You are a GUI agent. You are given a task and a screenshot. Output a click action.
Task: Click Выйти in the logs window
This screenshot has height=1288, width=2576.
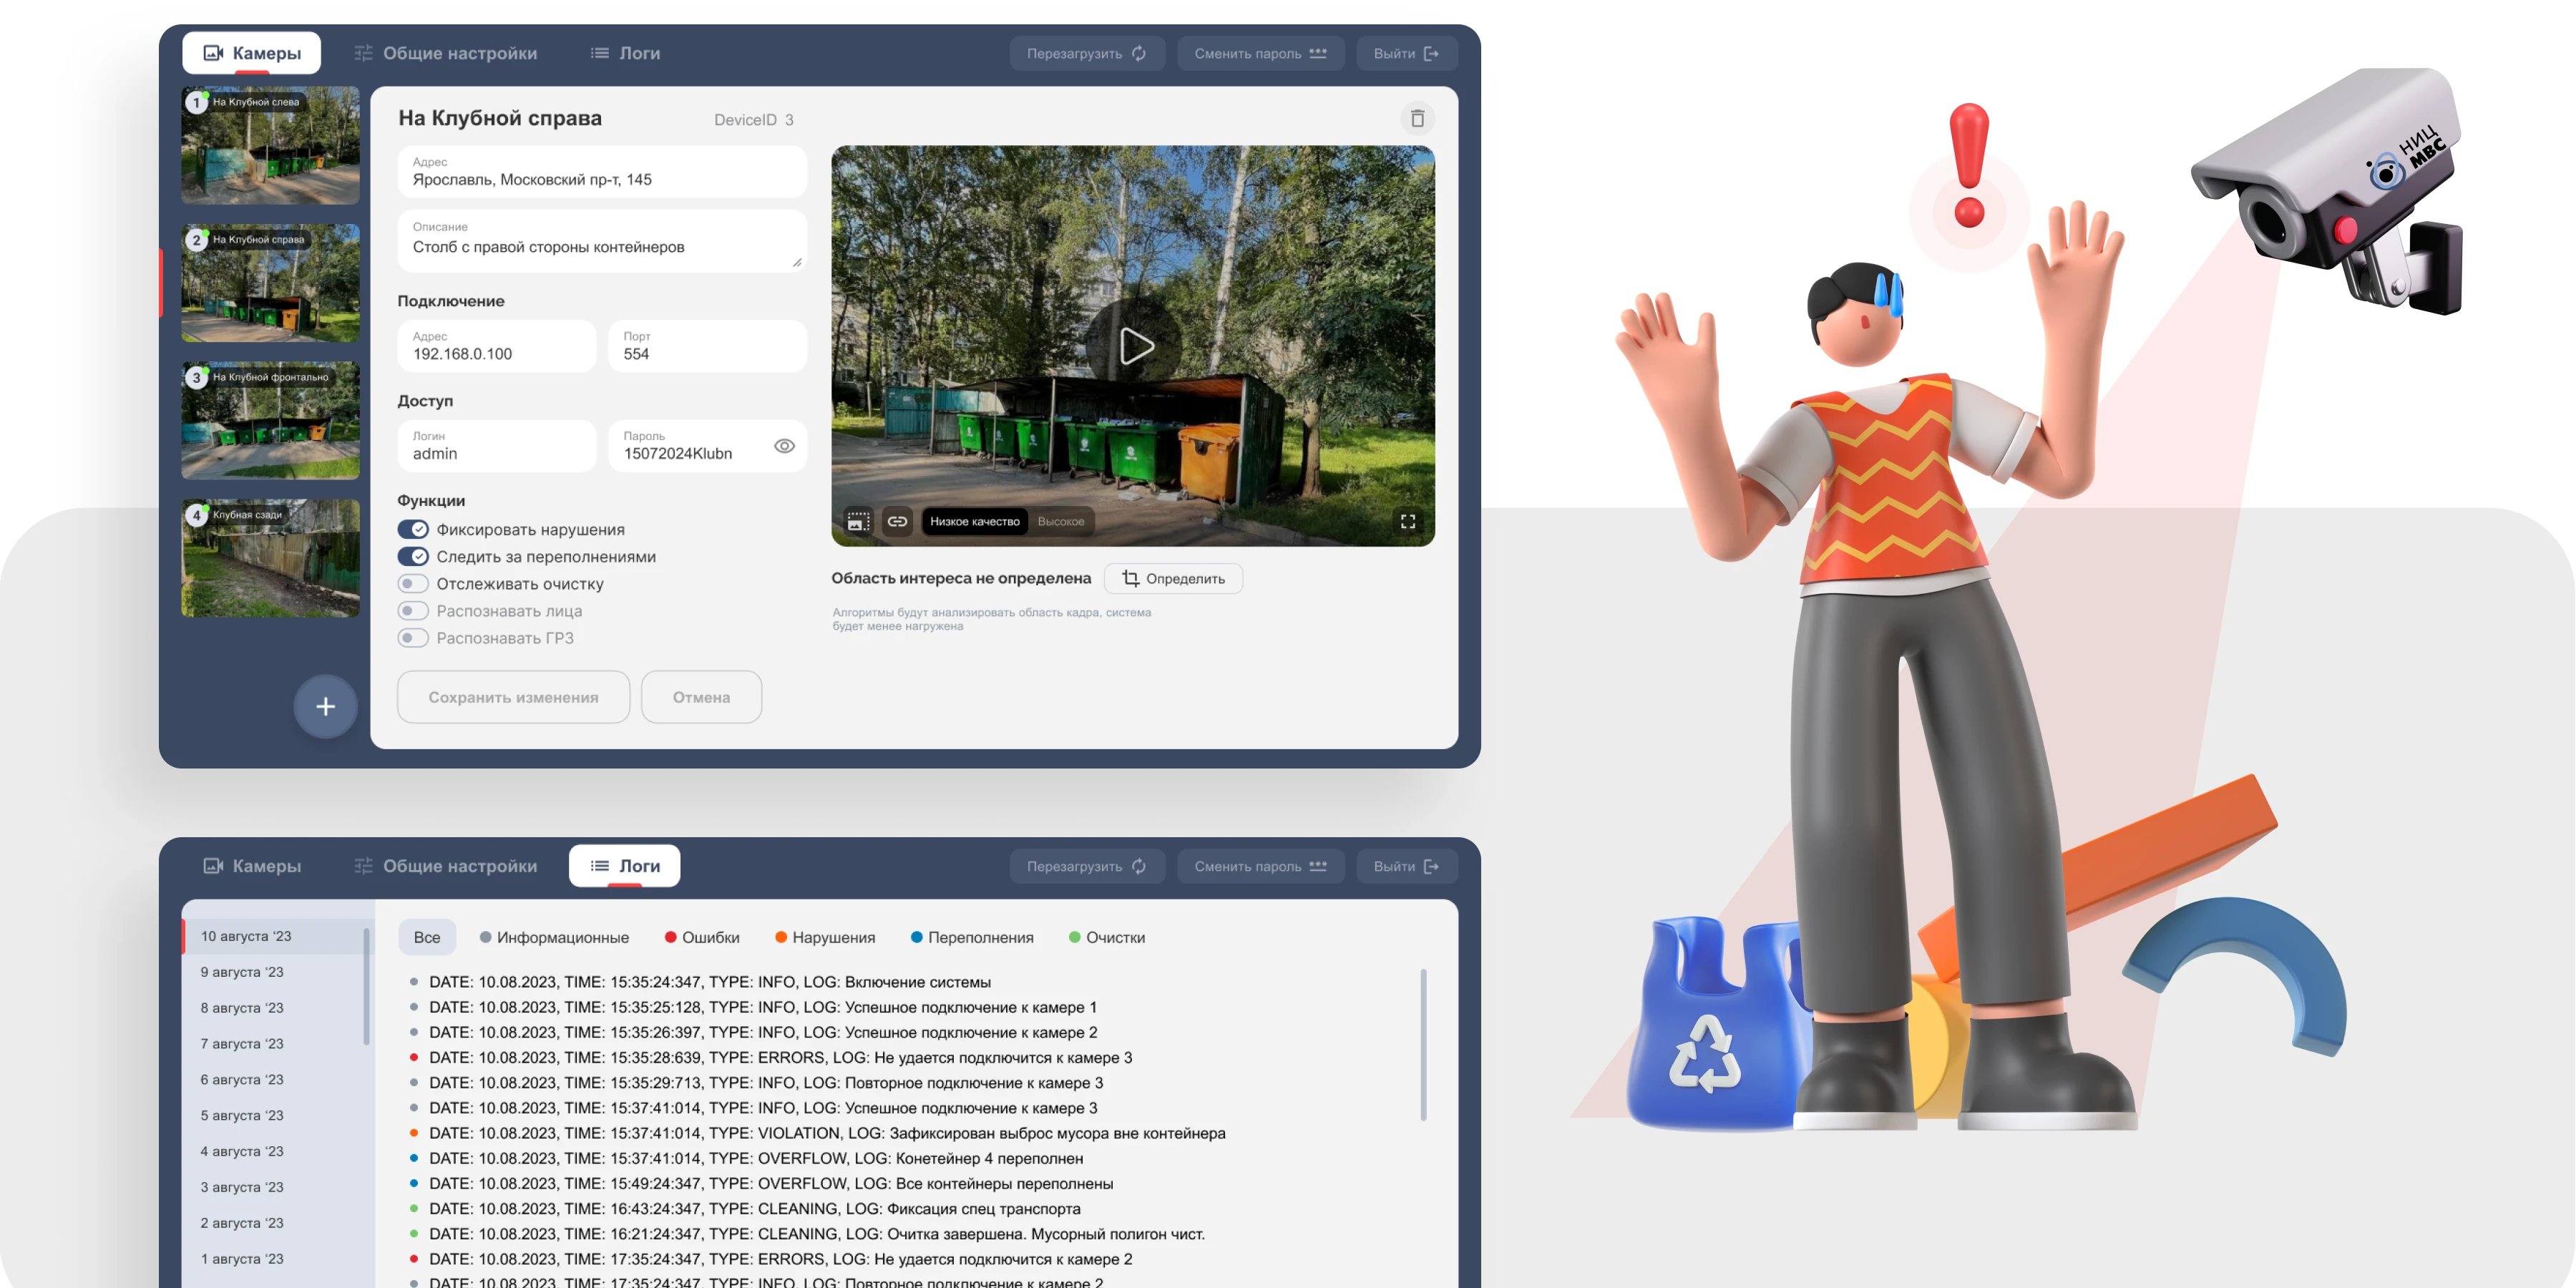point(1406,866)
